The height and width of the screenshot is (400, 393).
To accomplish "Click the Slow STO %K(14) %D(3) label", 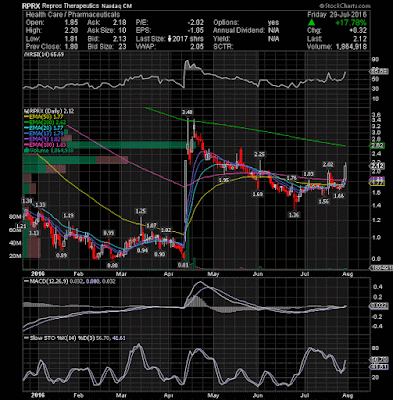I will point(60,338).
